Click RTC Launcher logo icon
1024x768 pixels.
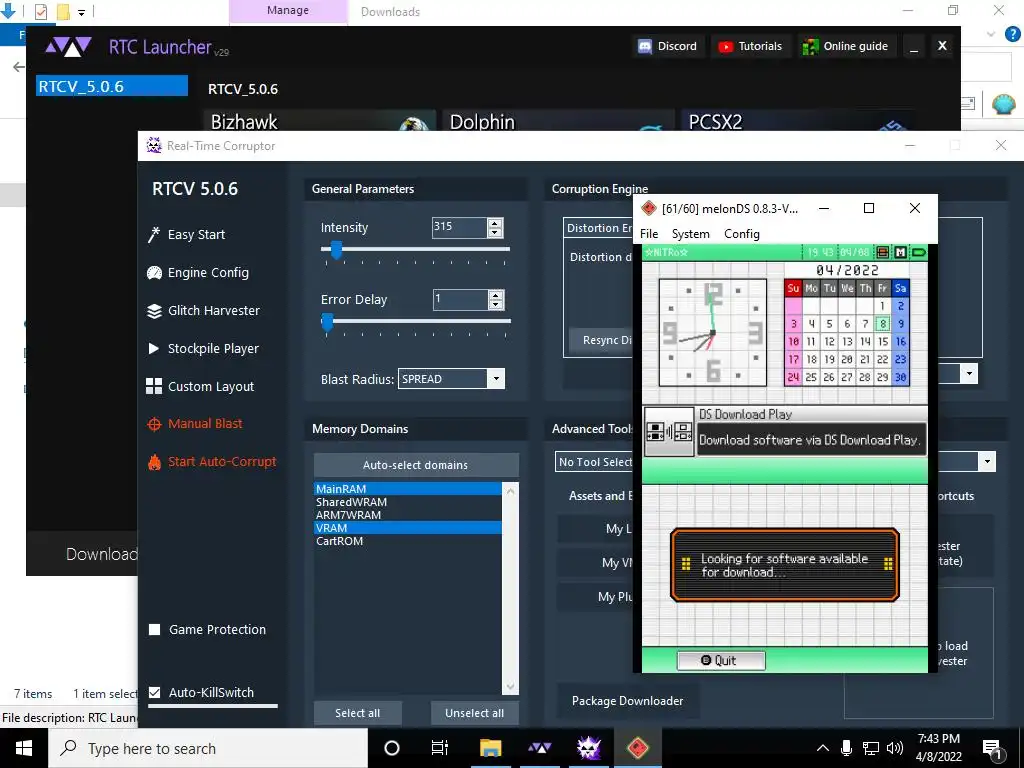69,47
